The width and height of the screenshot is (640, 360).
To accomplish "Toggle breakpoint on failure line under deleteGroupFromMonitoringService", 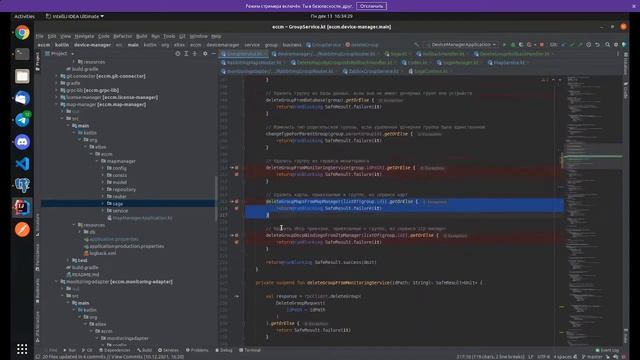I will point(236,174).
